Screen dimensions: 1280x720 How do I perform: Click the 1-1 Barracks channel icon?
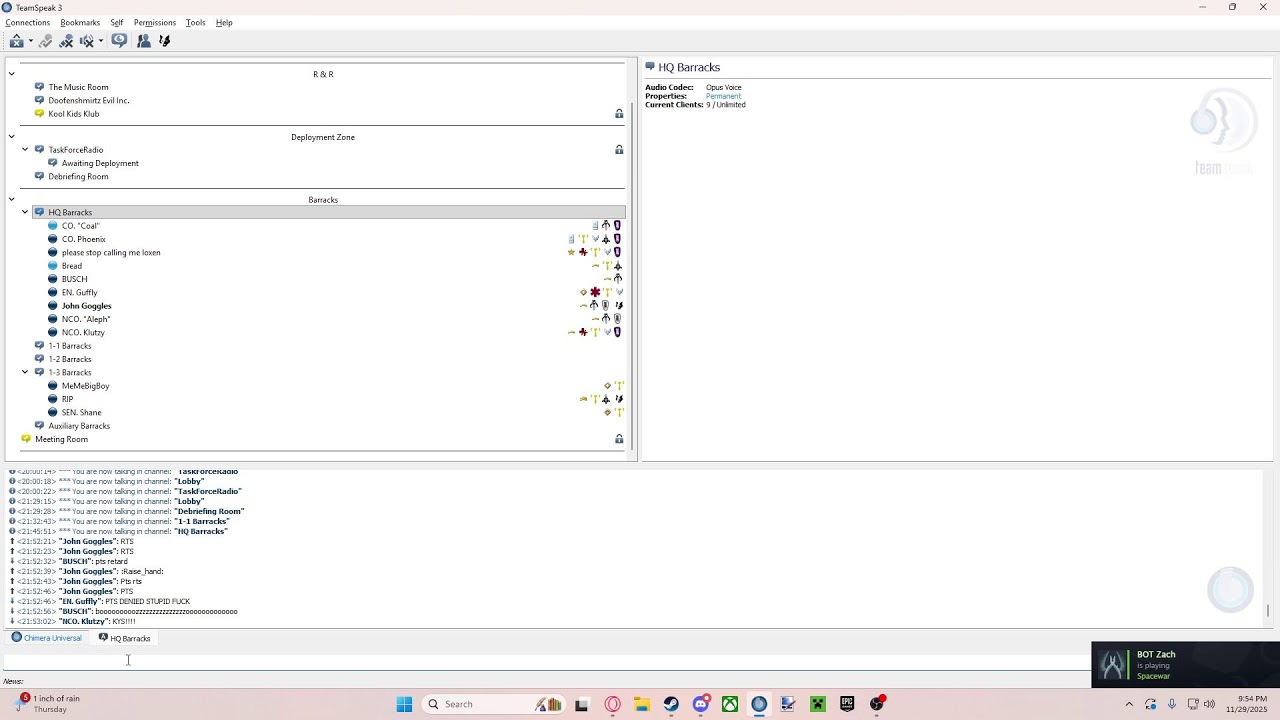39,346
